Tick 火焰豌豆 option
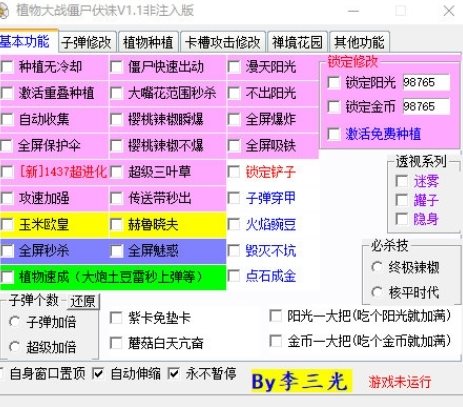The height and width of the screenshot is (407, 463). [x=234, y=224]
